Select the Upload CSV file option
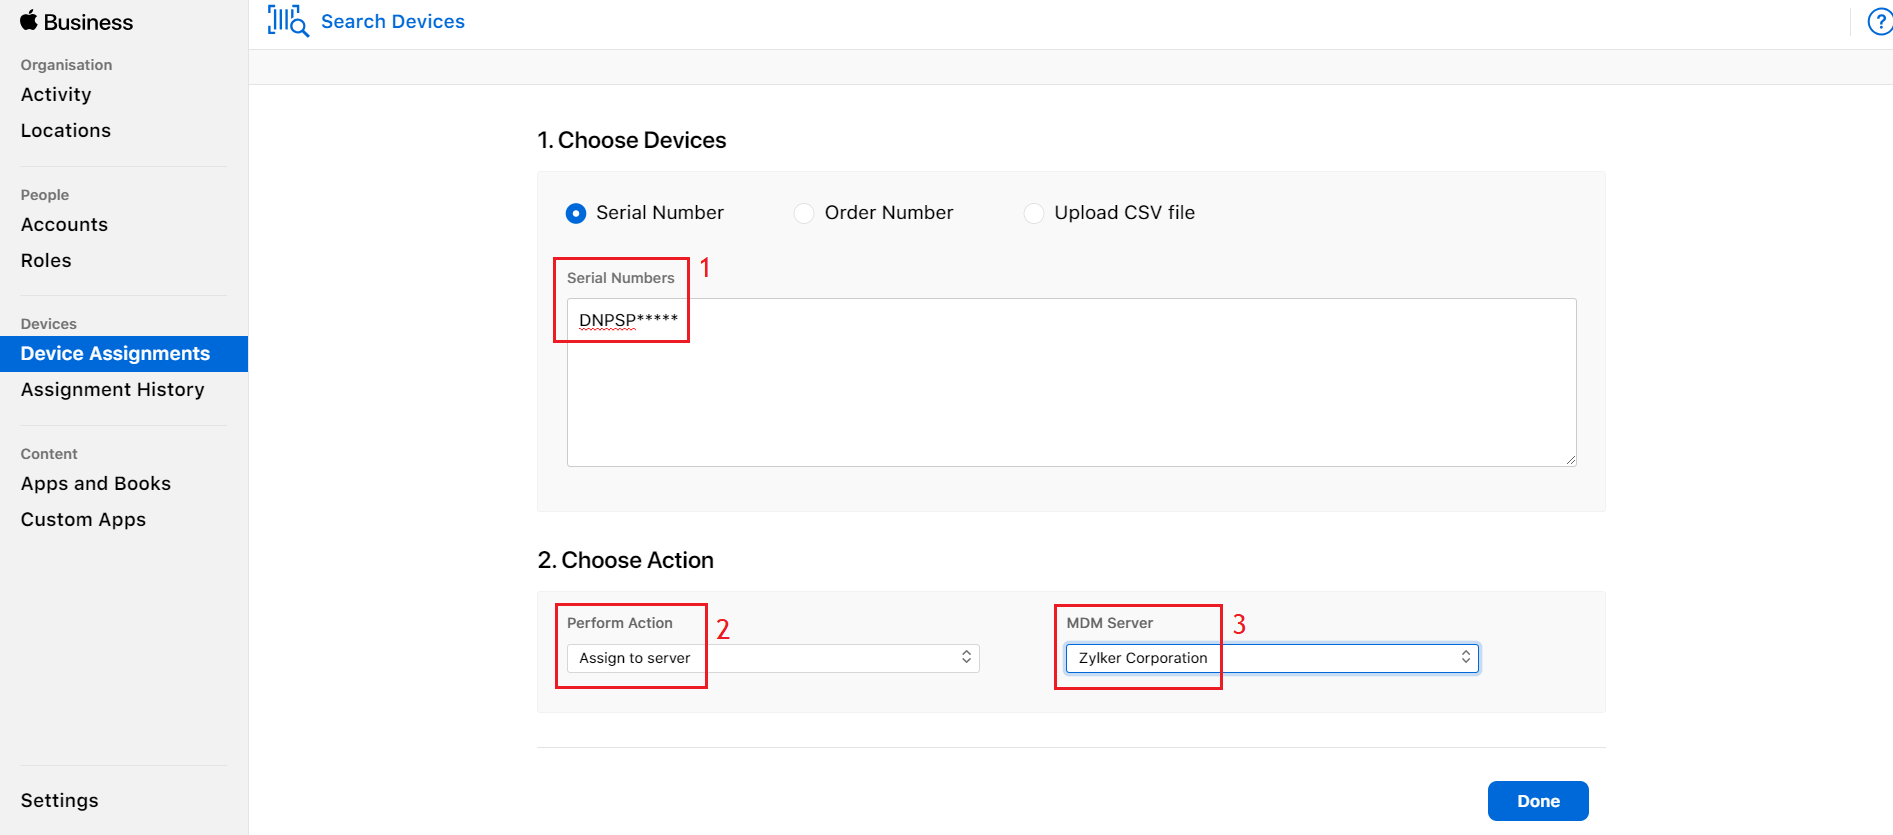 pyautogui.click(x=1034, y=213)
